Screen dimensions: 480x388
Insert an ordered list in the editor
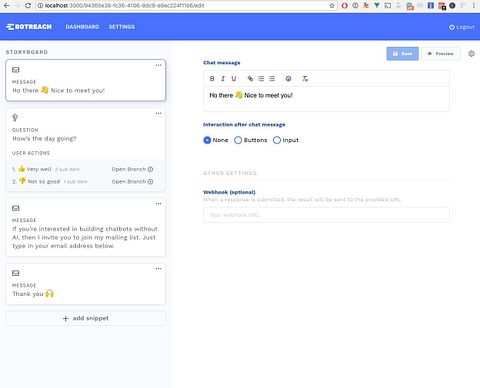pyautogui.click(x=261, y=79)
